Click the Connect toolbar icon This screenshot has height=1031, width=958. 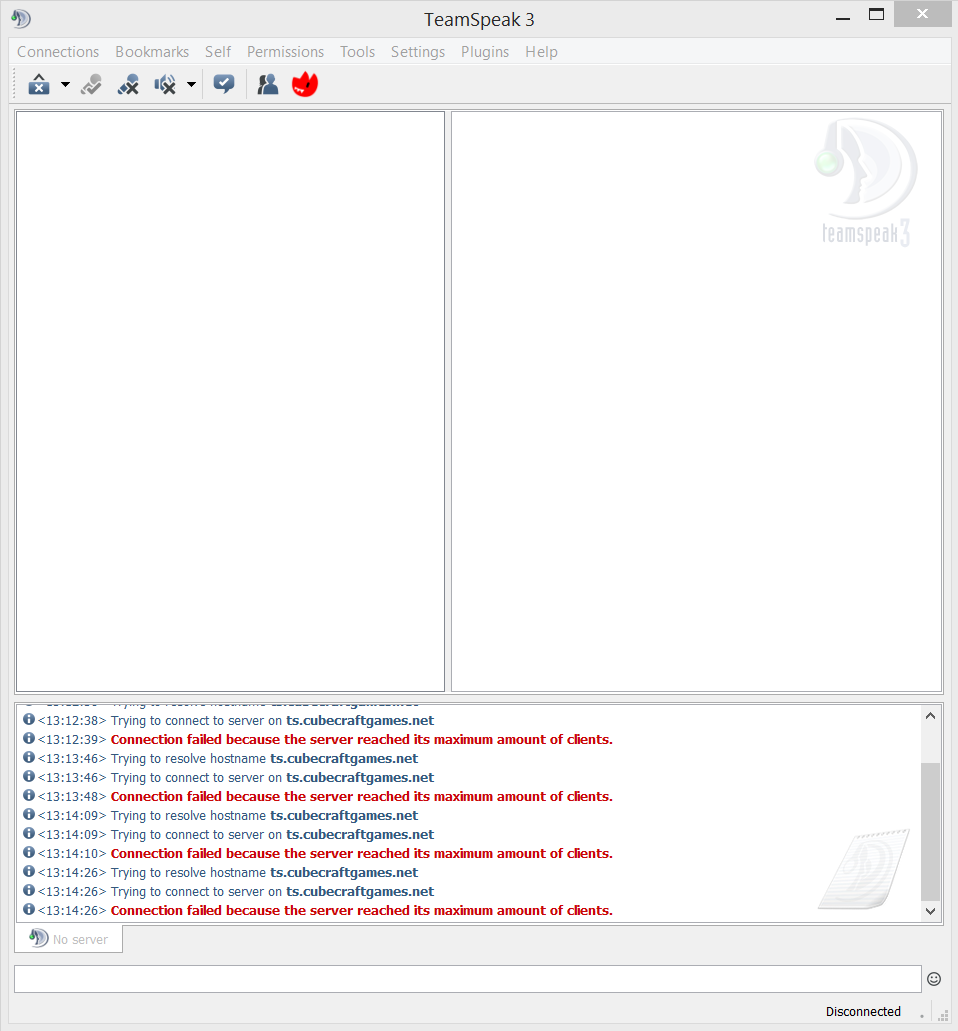pyautogui.click(x=91, y=84)
